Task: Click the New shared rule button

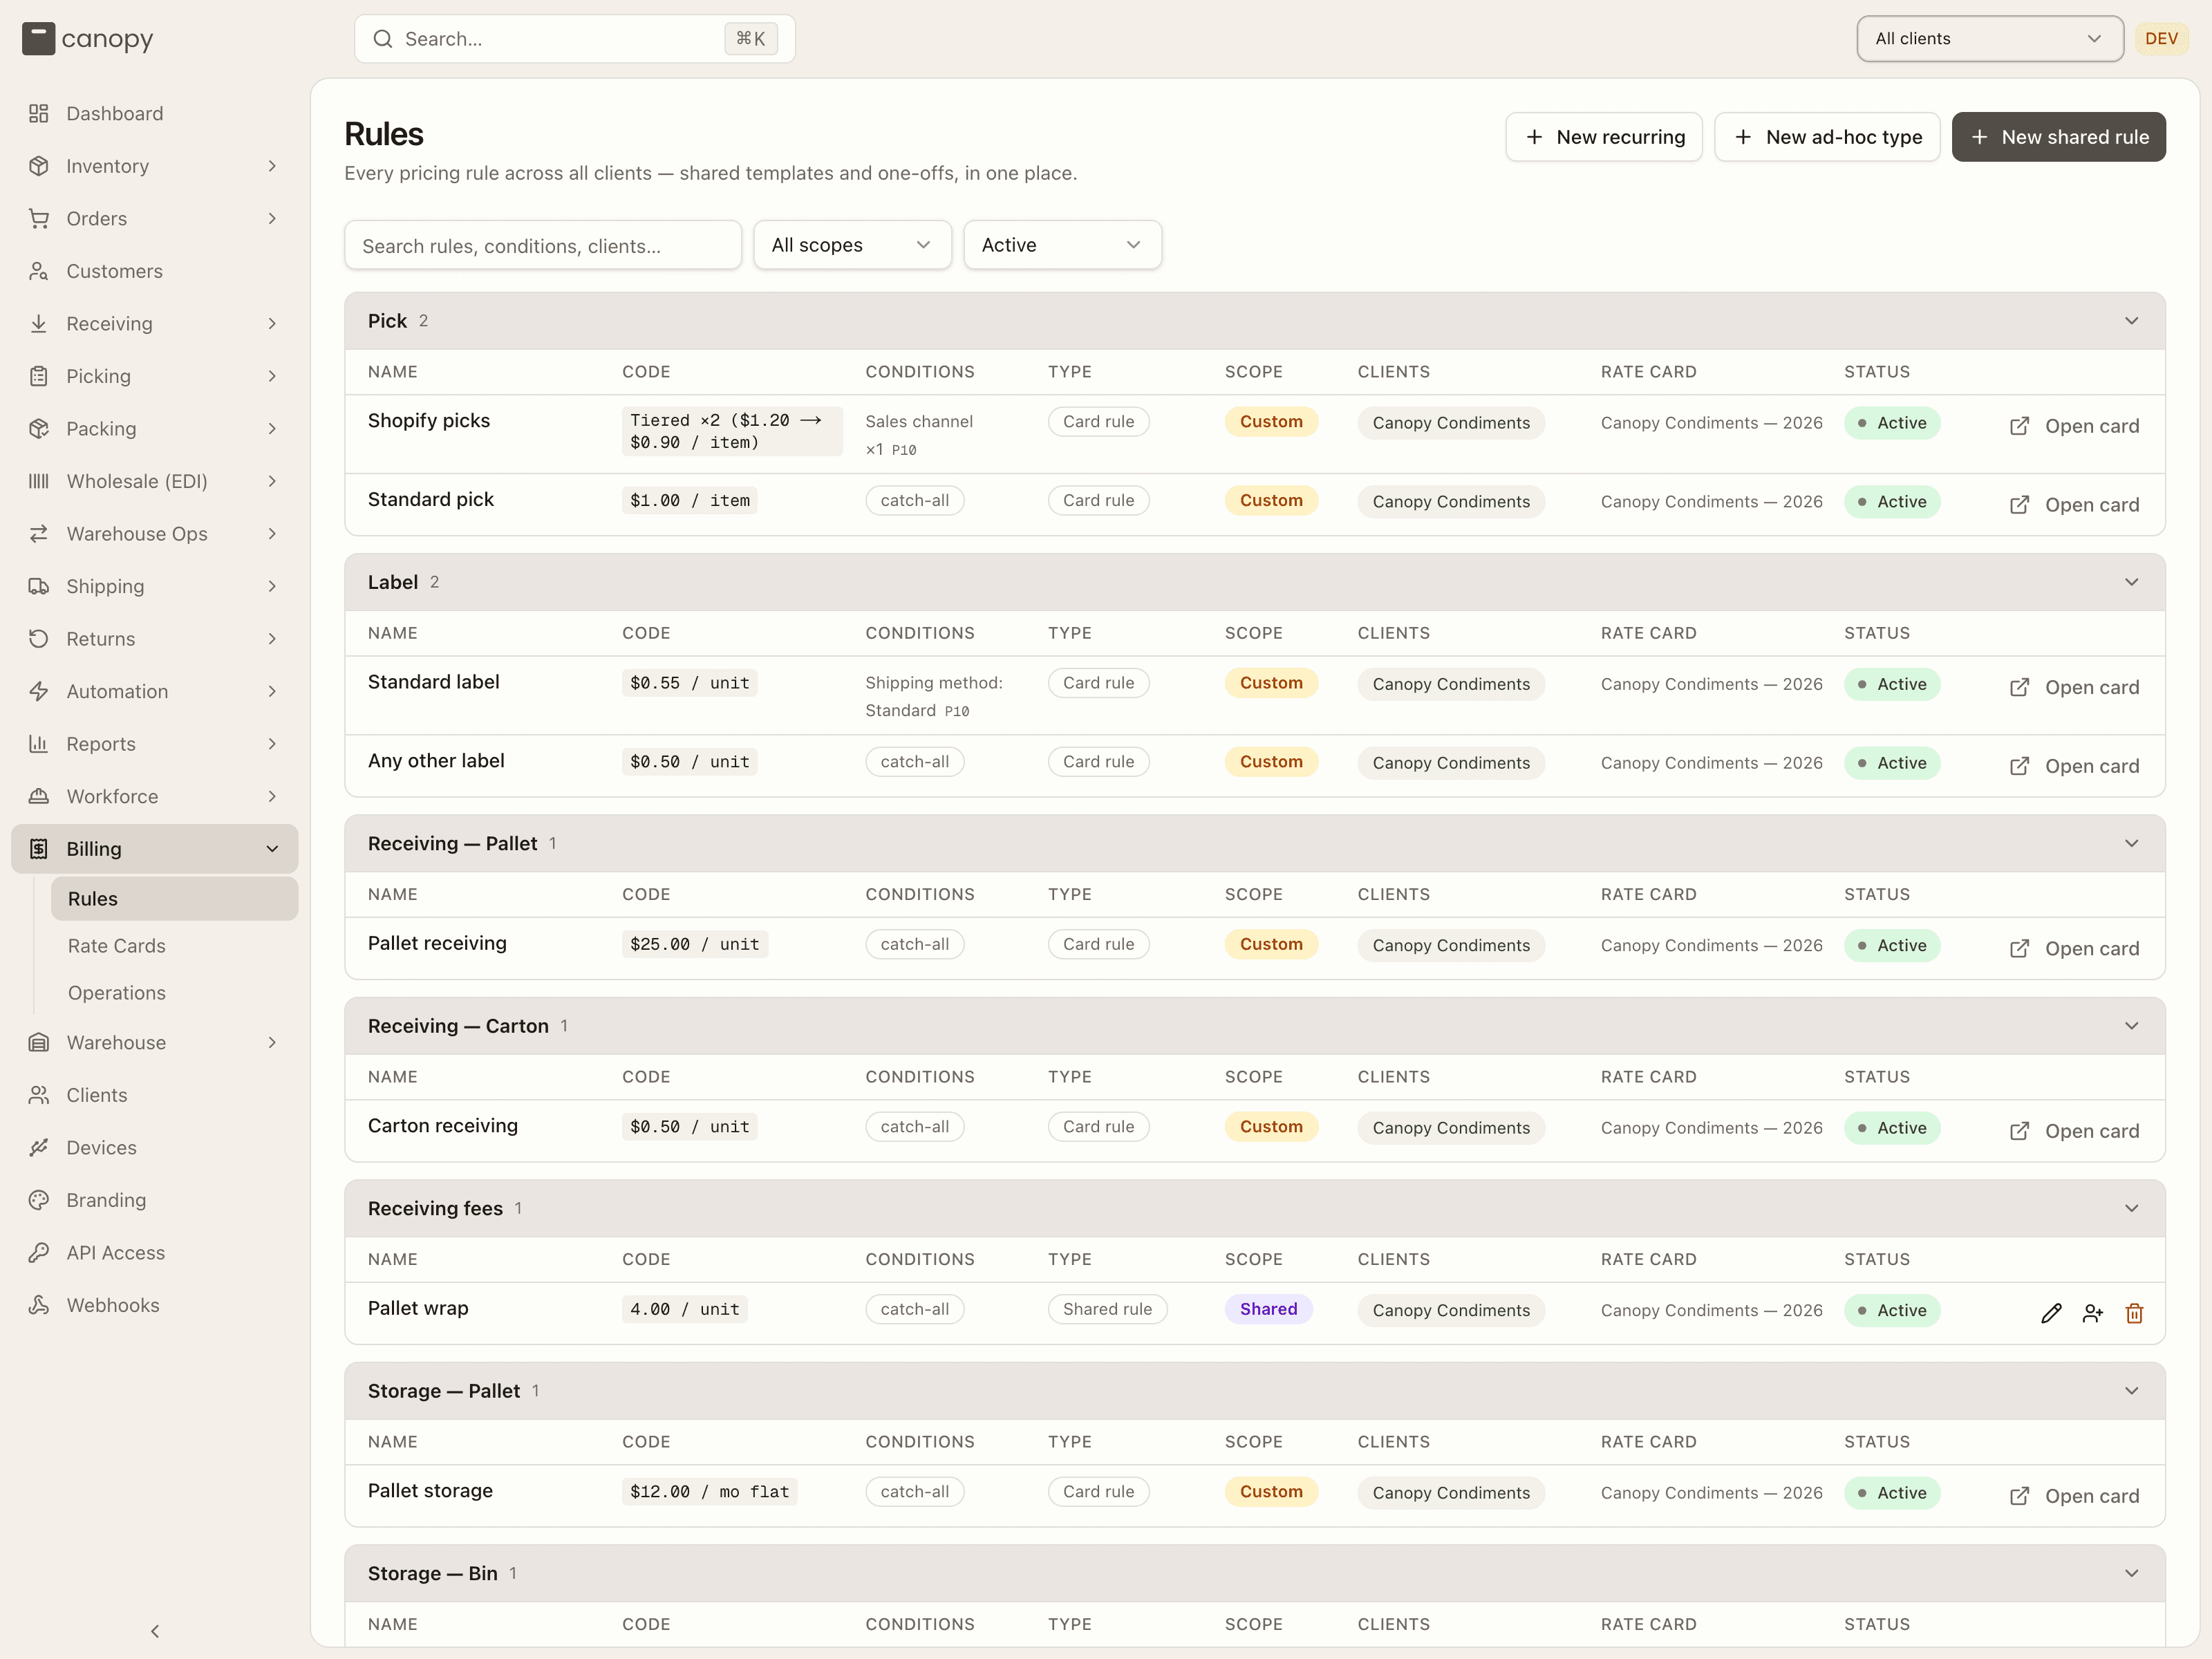Action: click(x=2058, y=137)
